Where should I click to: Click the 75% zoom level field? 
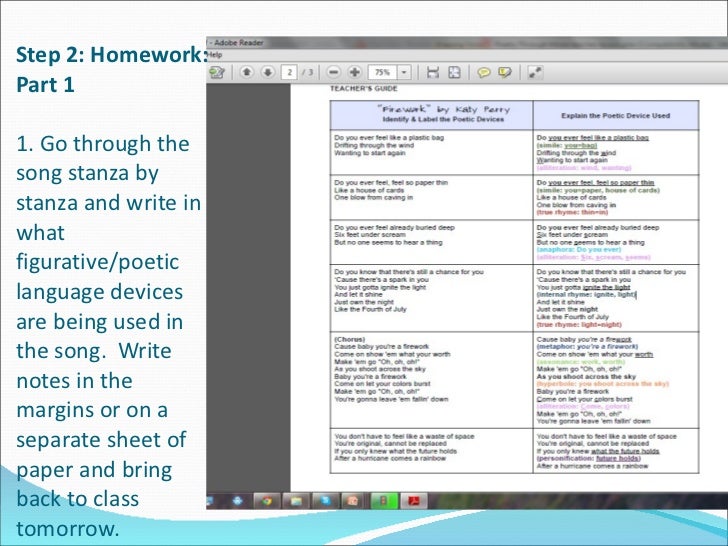coord(383,72)
